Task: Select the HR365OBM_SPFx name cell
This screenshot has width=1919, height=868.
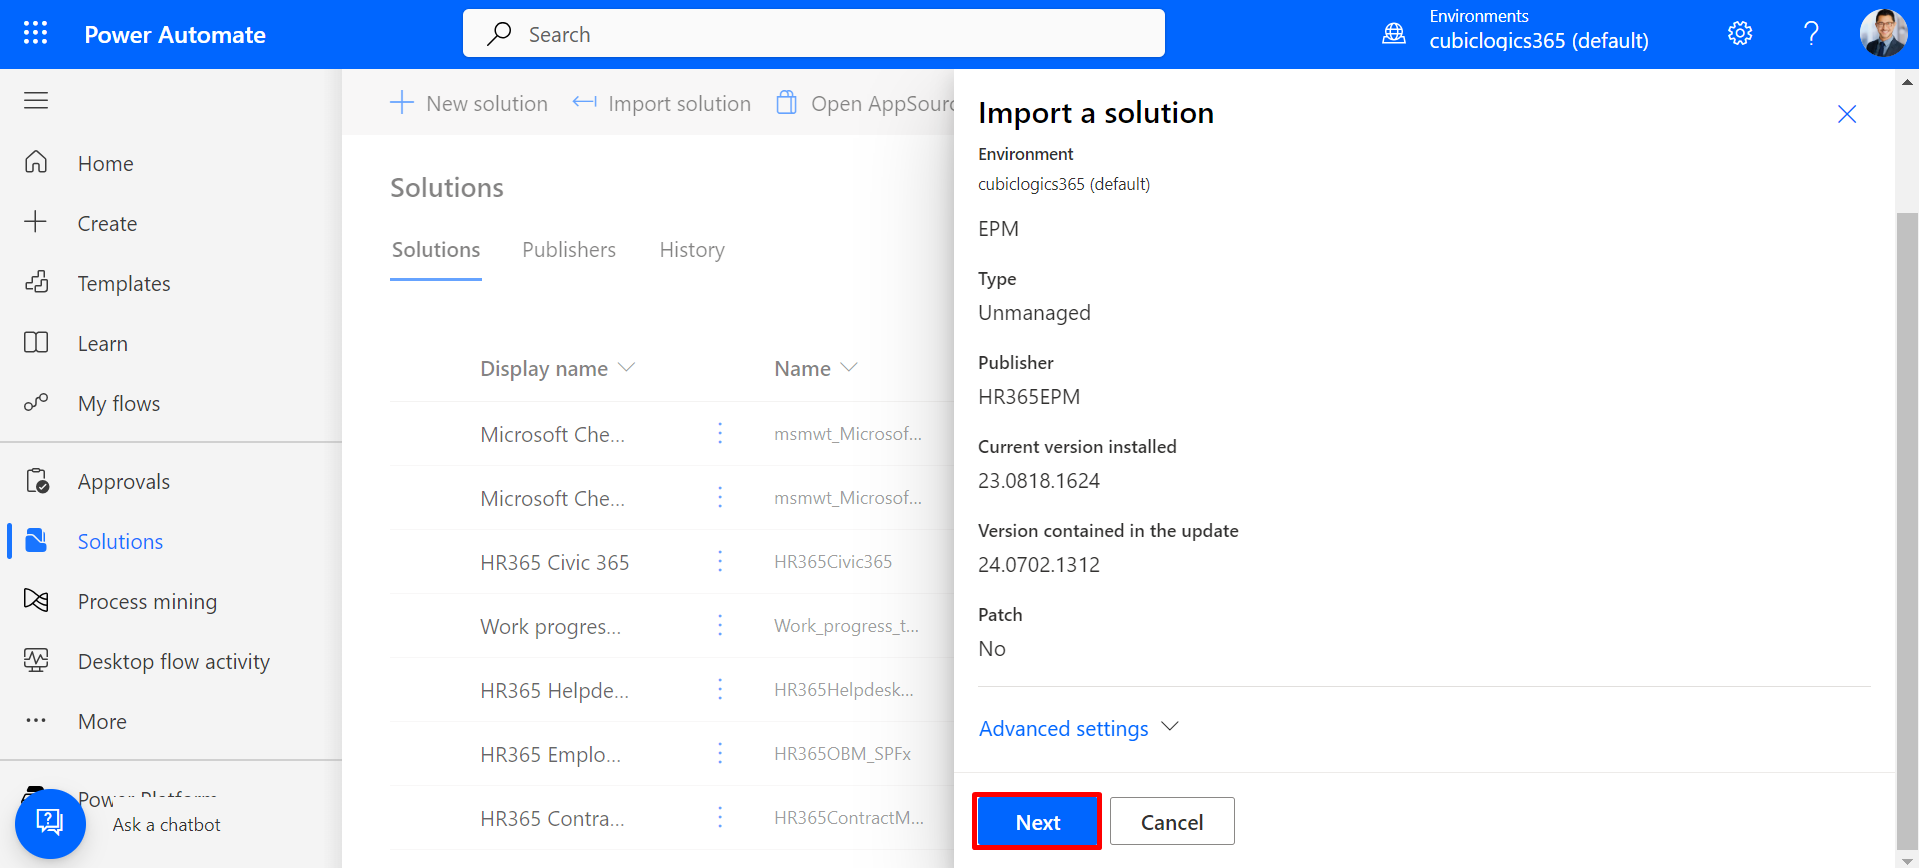Action: click(x=842, y=754)
